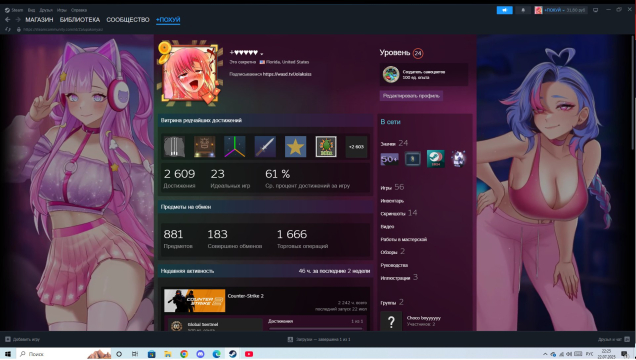This screenshot has height=360, width=636.
Task: Click the page reload icon
Action: (7, 29)
